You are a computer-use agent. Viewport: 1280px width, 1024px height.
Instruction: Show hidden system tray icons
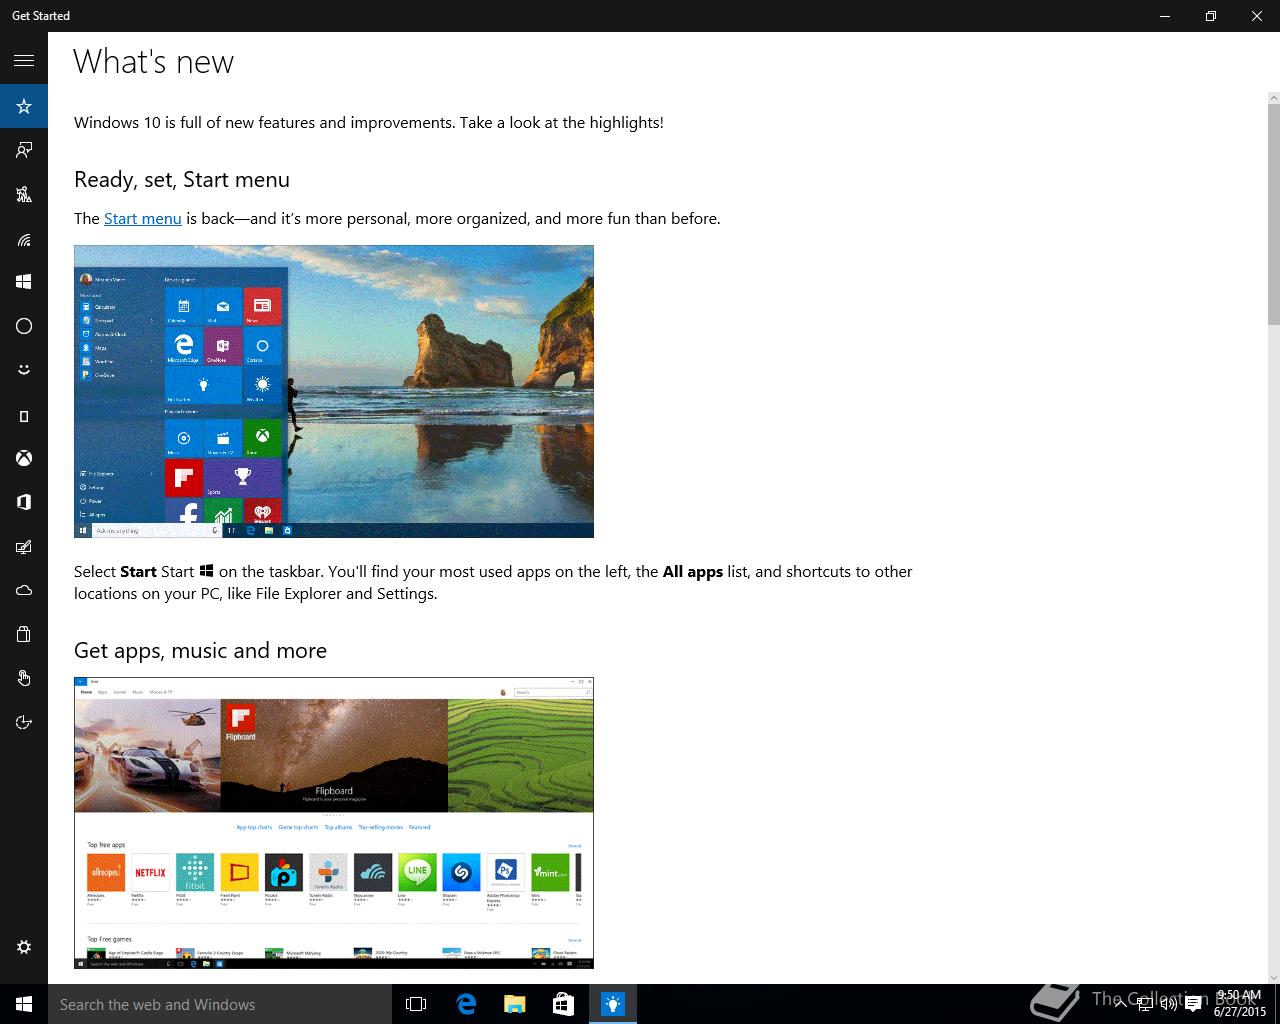[x=1121, y=1004]
